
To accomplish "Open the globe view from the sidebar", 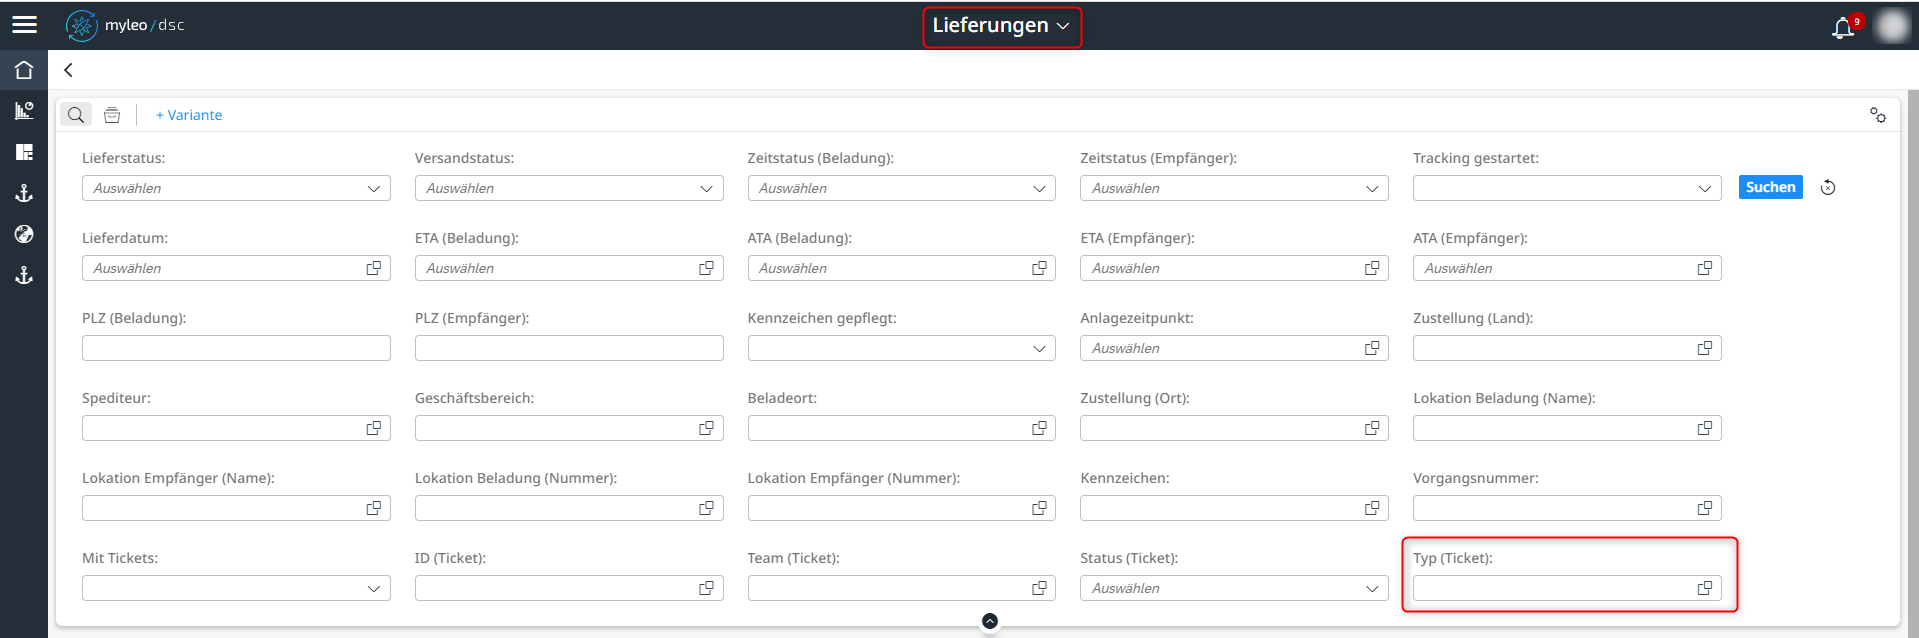I will pyautogui.click(x=24, y=234).
